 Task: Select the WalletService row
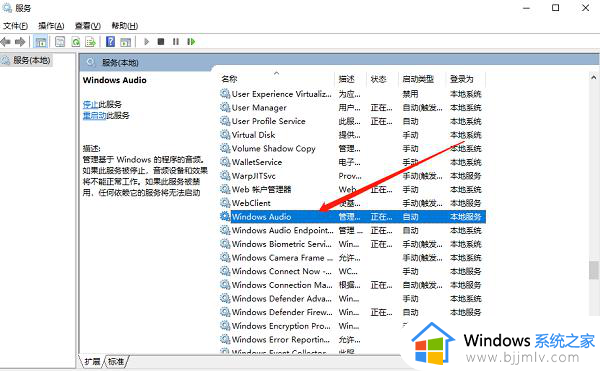click(352, 162)
